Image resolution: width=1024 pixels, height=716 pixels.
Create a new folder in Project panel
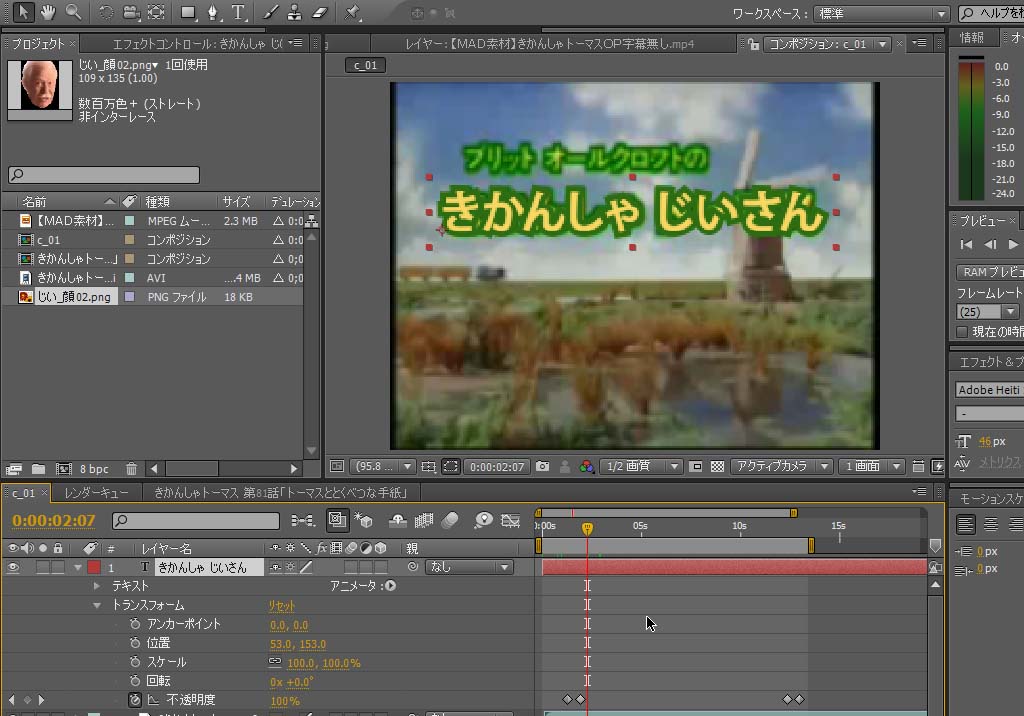coord(39,469)
